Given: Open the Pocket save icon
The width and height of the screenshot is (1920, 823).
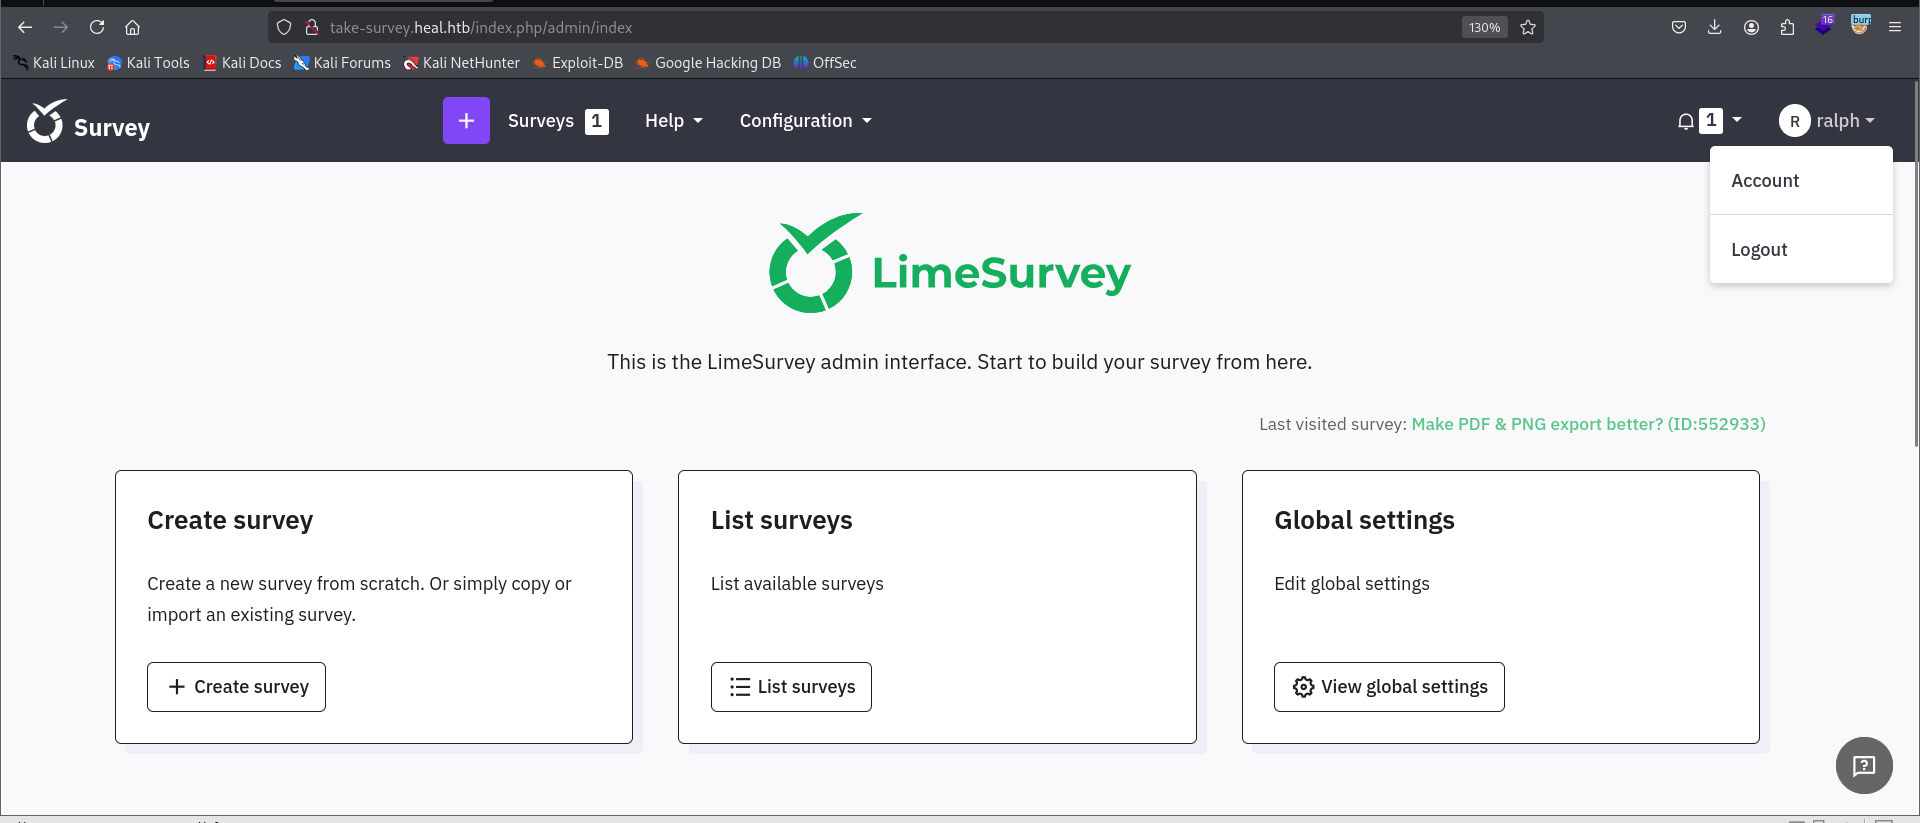Looking at the screenshot, I should coord(1679,27).
